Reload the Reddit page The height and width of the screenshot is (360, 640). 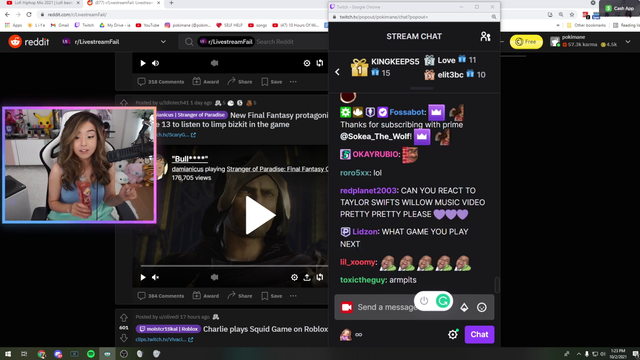coord(29,14)
